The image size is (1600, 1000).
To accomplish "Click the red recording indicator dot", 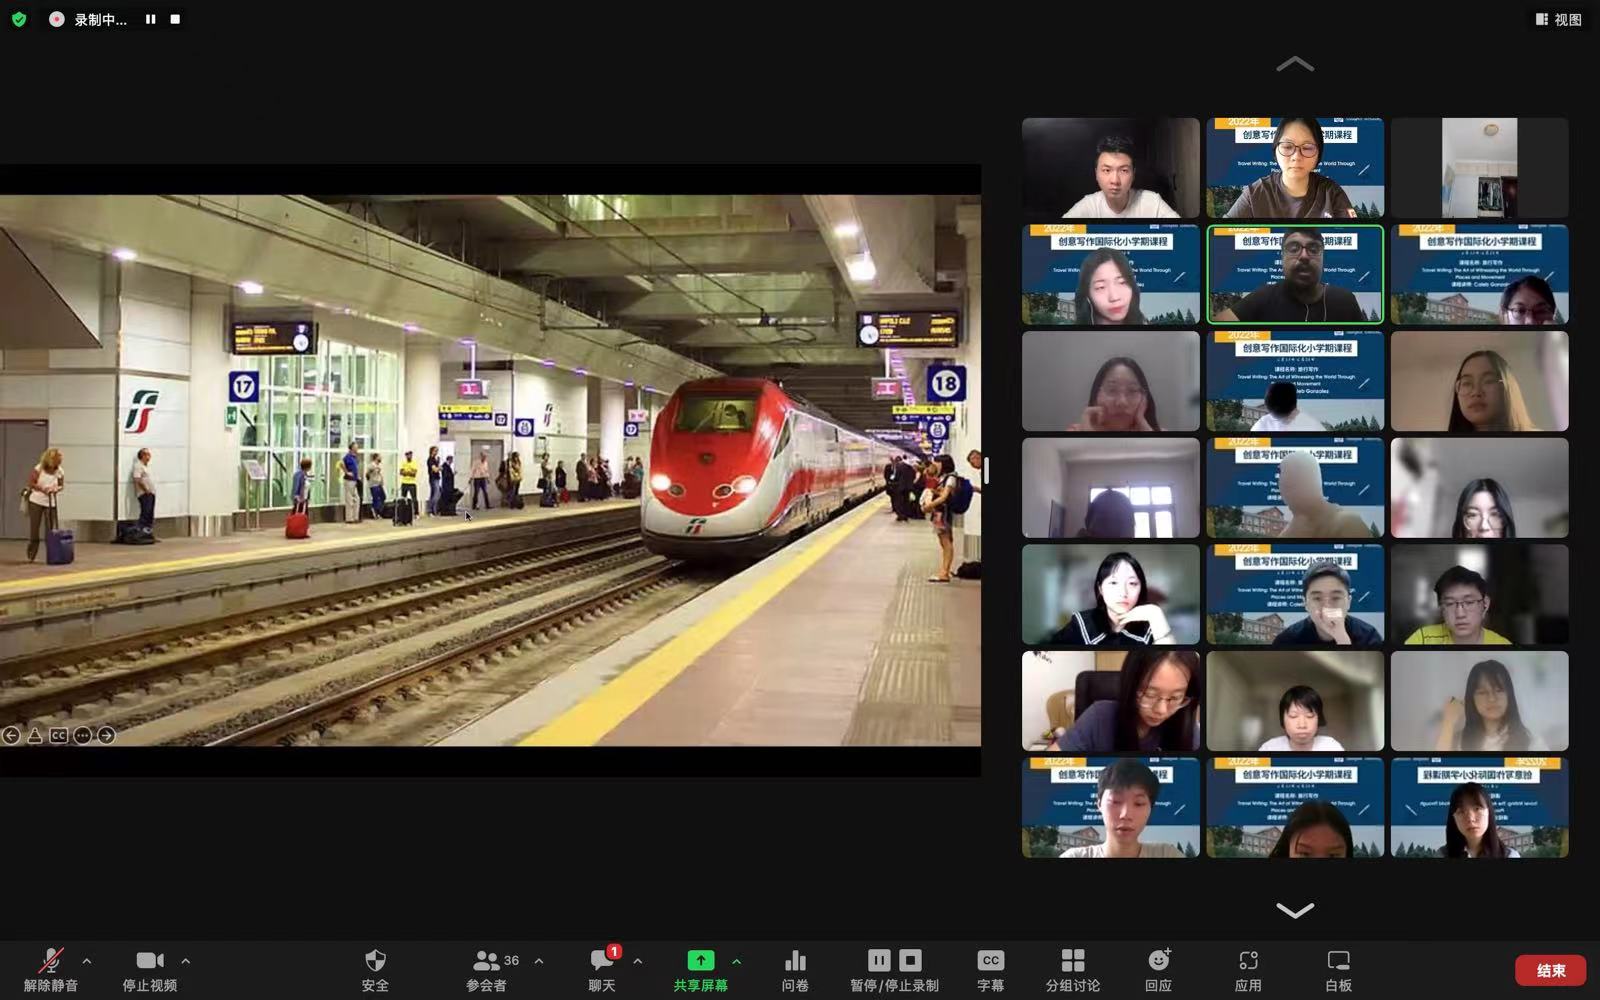I will click(57, 19).
